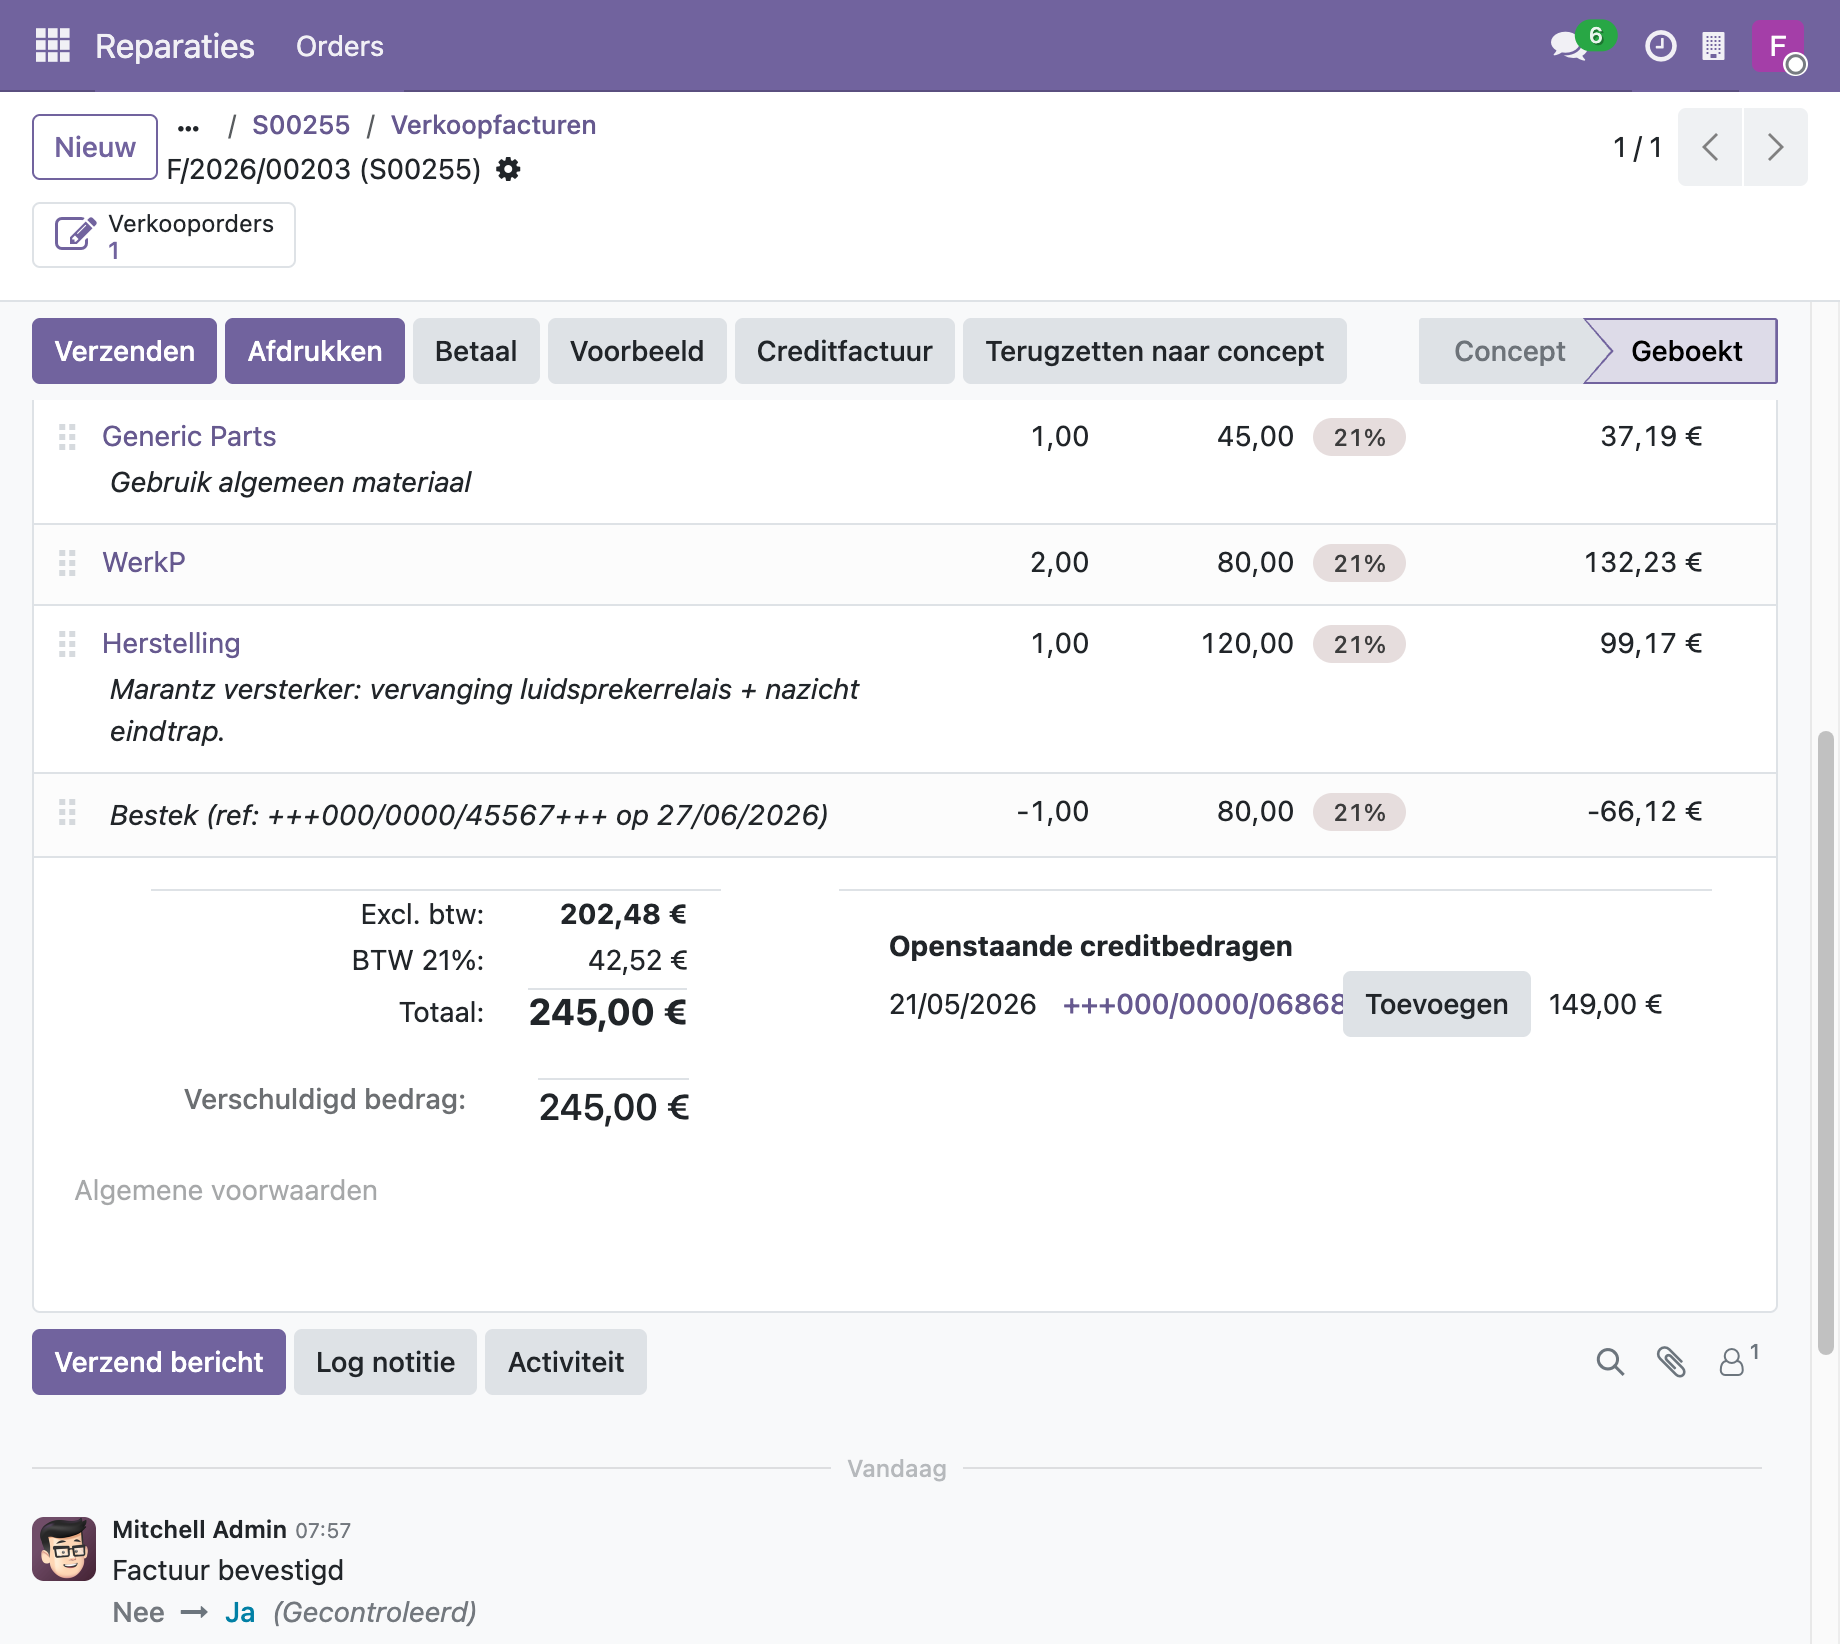This screenshot has height=1644, width=1840.
Task: Open the activities clock icon
Action: click(1660, 46)
